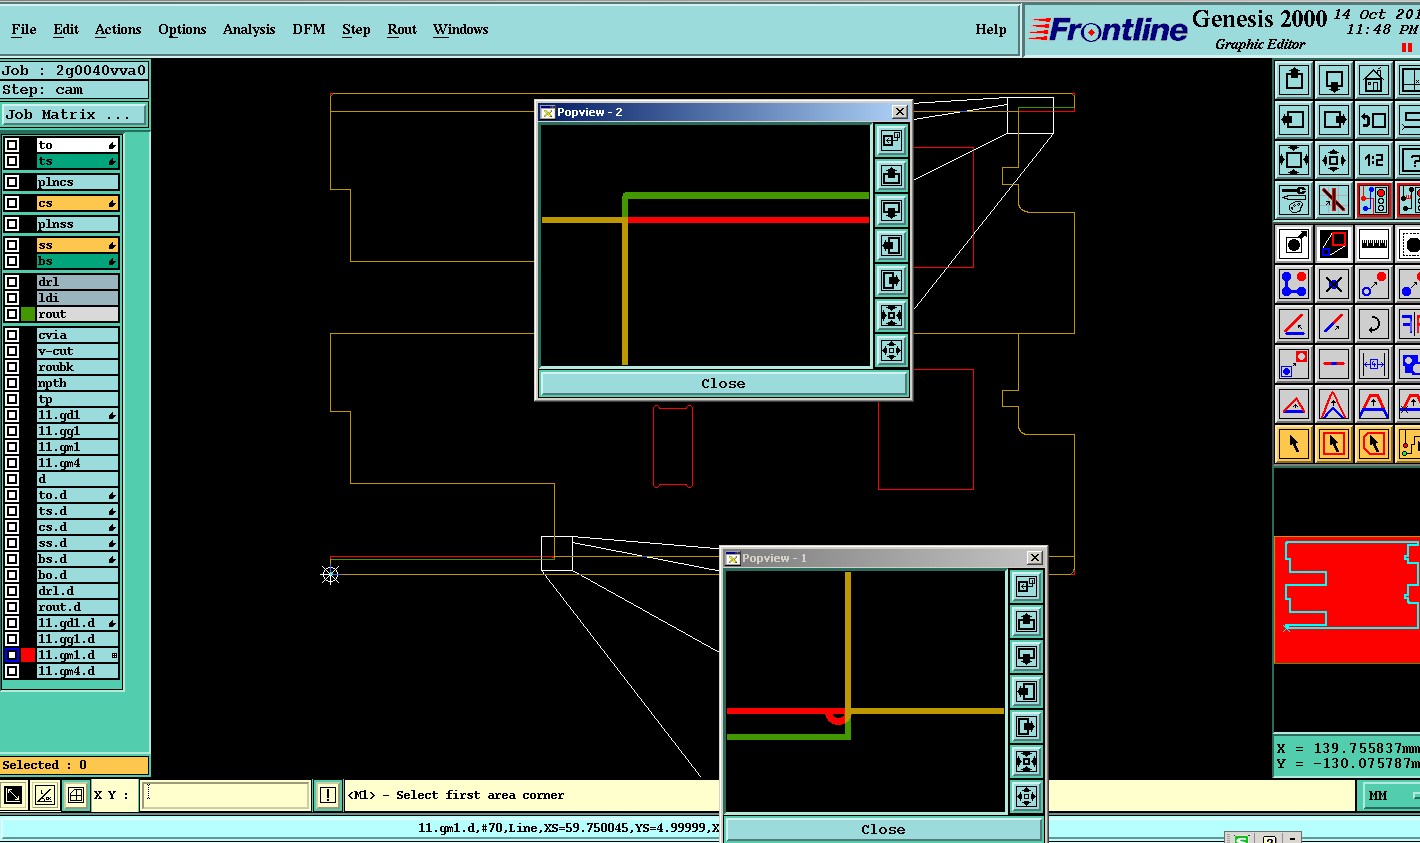Select the ss layer name row
The image size is (1420, 843).
78,245
